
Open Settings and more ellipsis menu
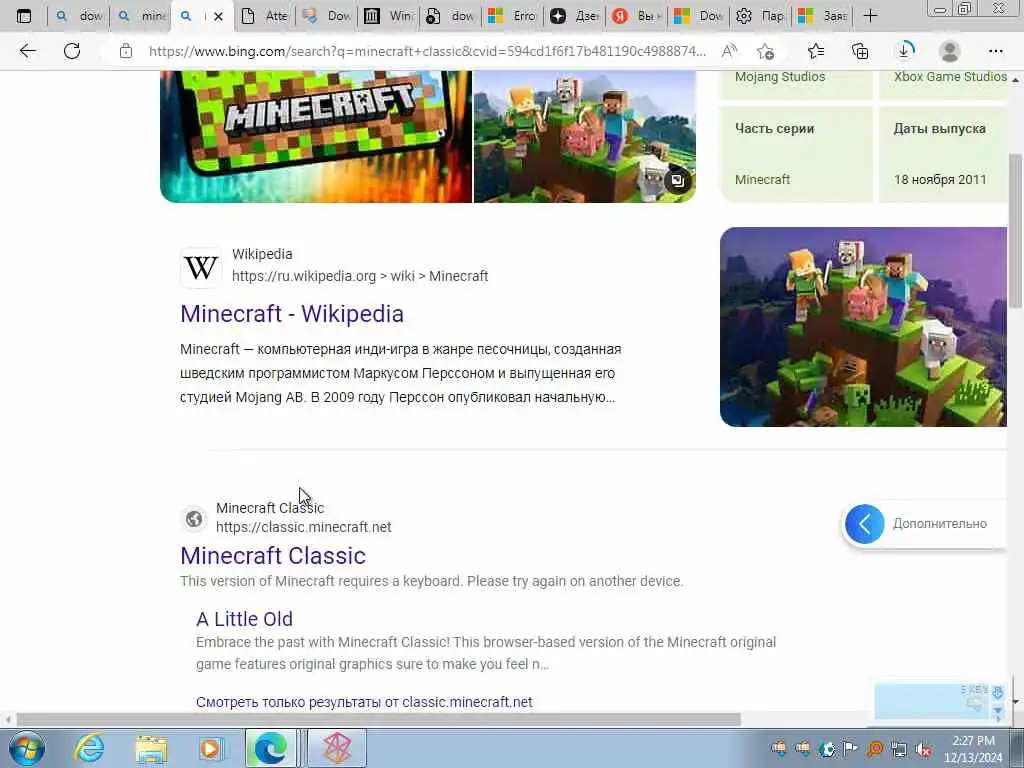(995, 51)
